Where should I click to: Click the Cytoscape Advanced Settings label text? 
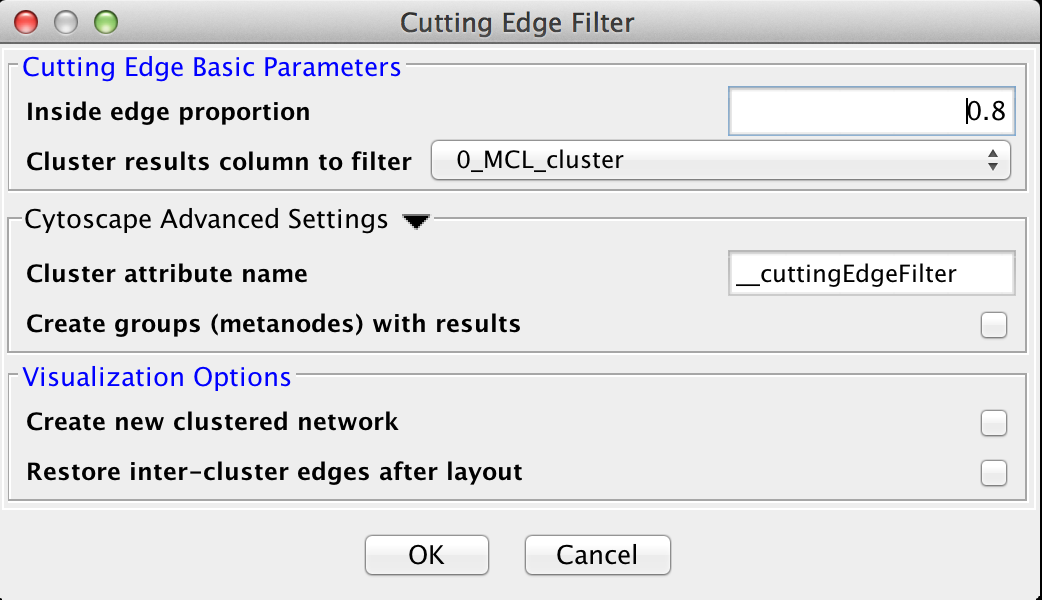205,220
